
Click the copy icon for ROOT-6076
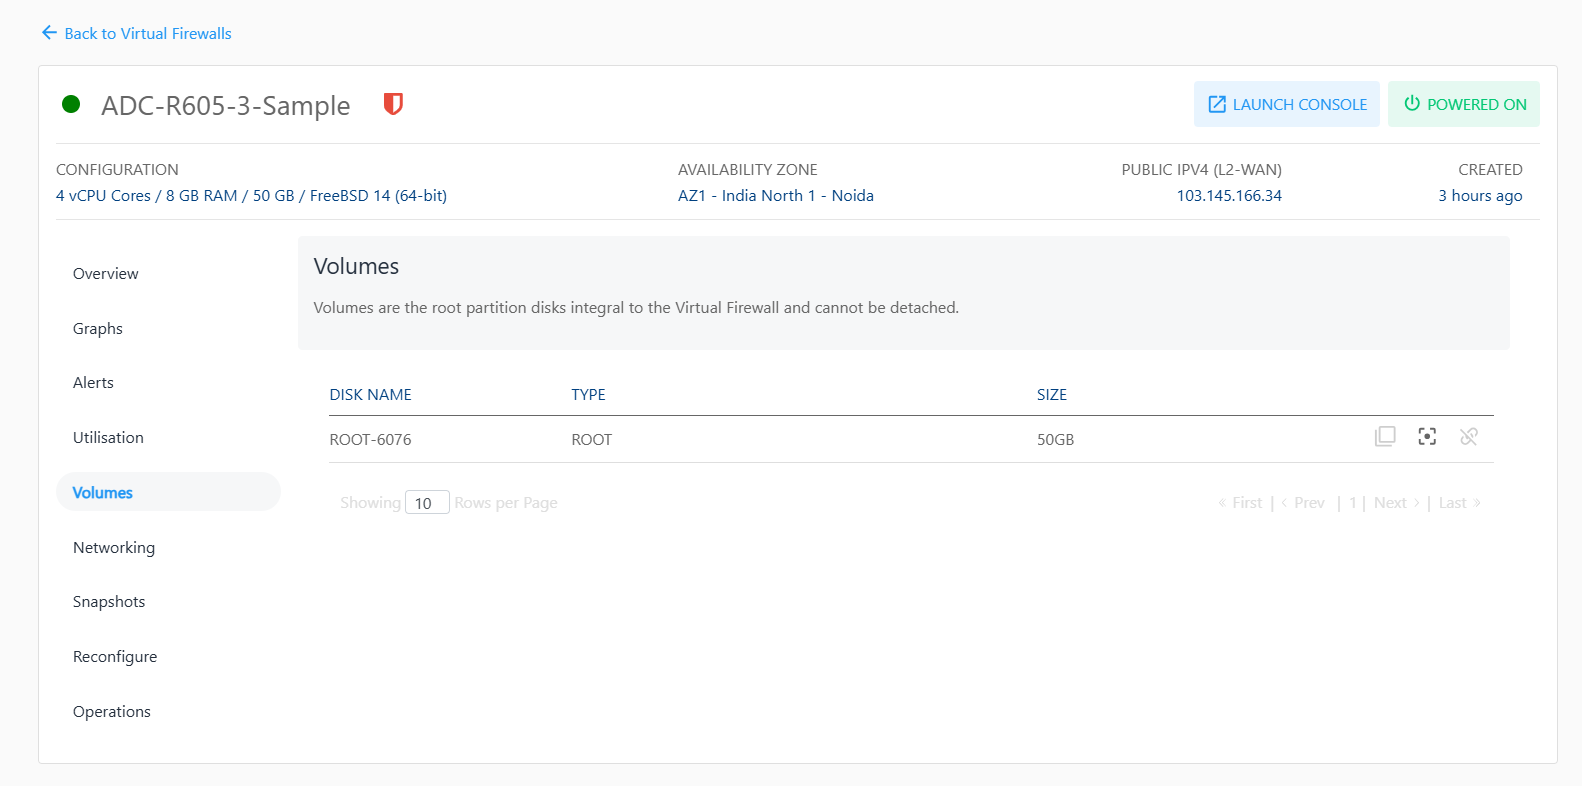pos(1385,437)
